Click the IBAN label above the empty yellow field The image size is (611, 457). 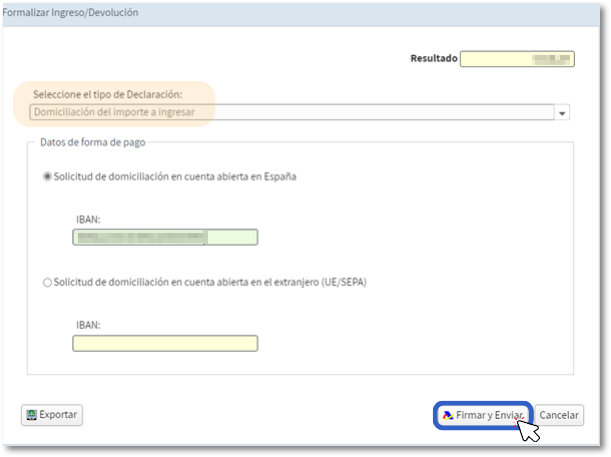click(88, 325)
